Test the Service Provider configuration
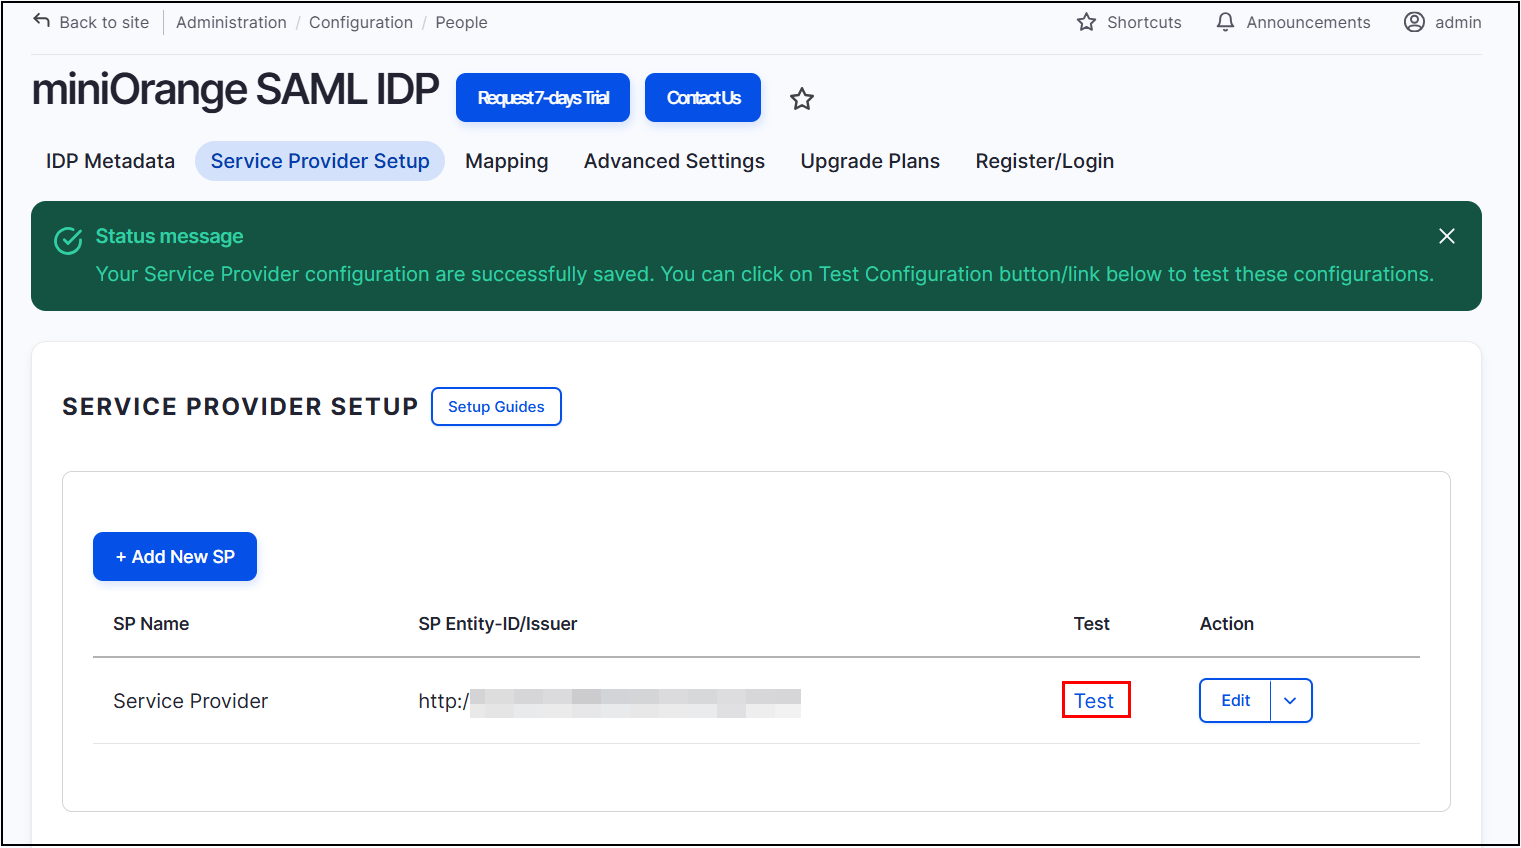1521x848 pixels. click(x=1096, y=700)
